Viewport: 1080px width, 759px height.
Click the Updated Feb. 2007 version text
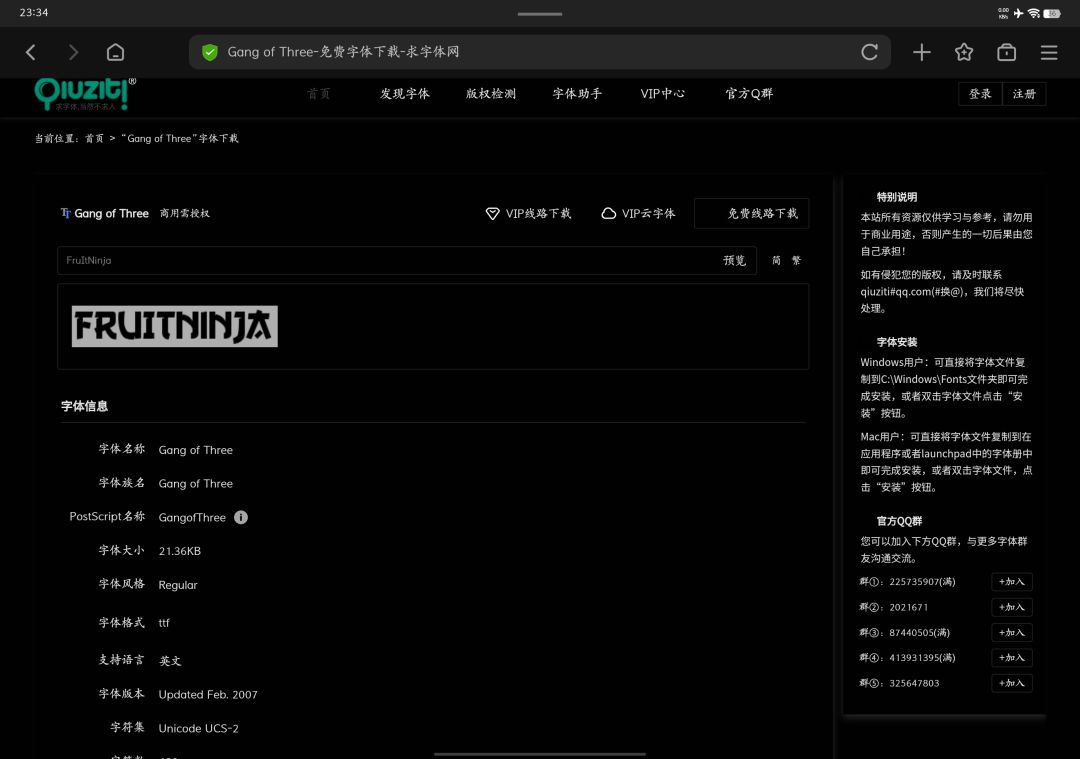point(208,694)
